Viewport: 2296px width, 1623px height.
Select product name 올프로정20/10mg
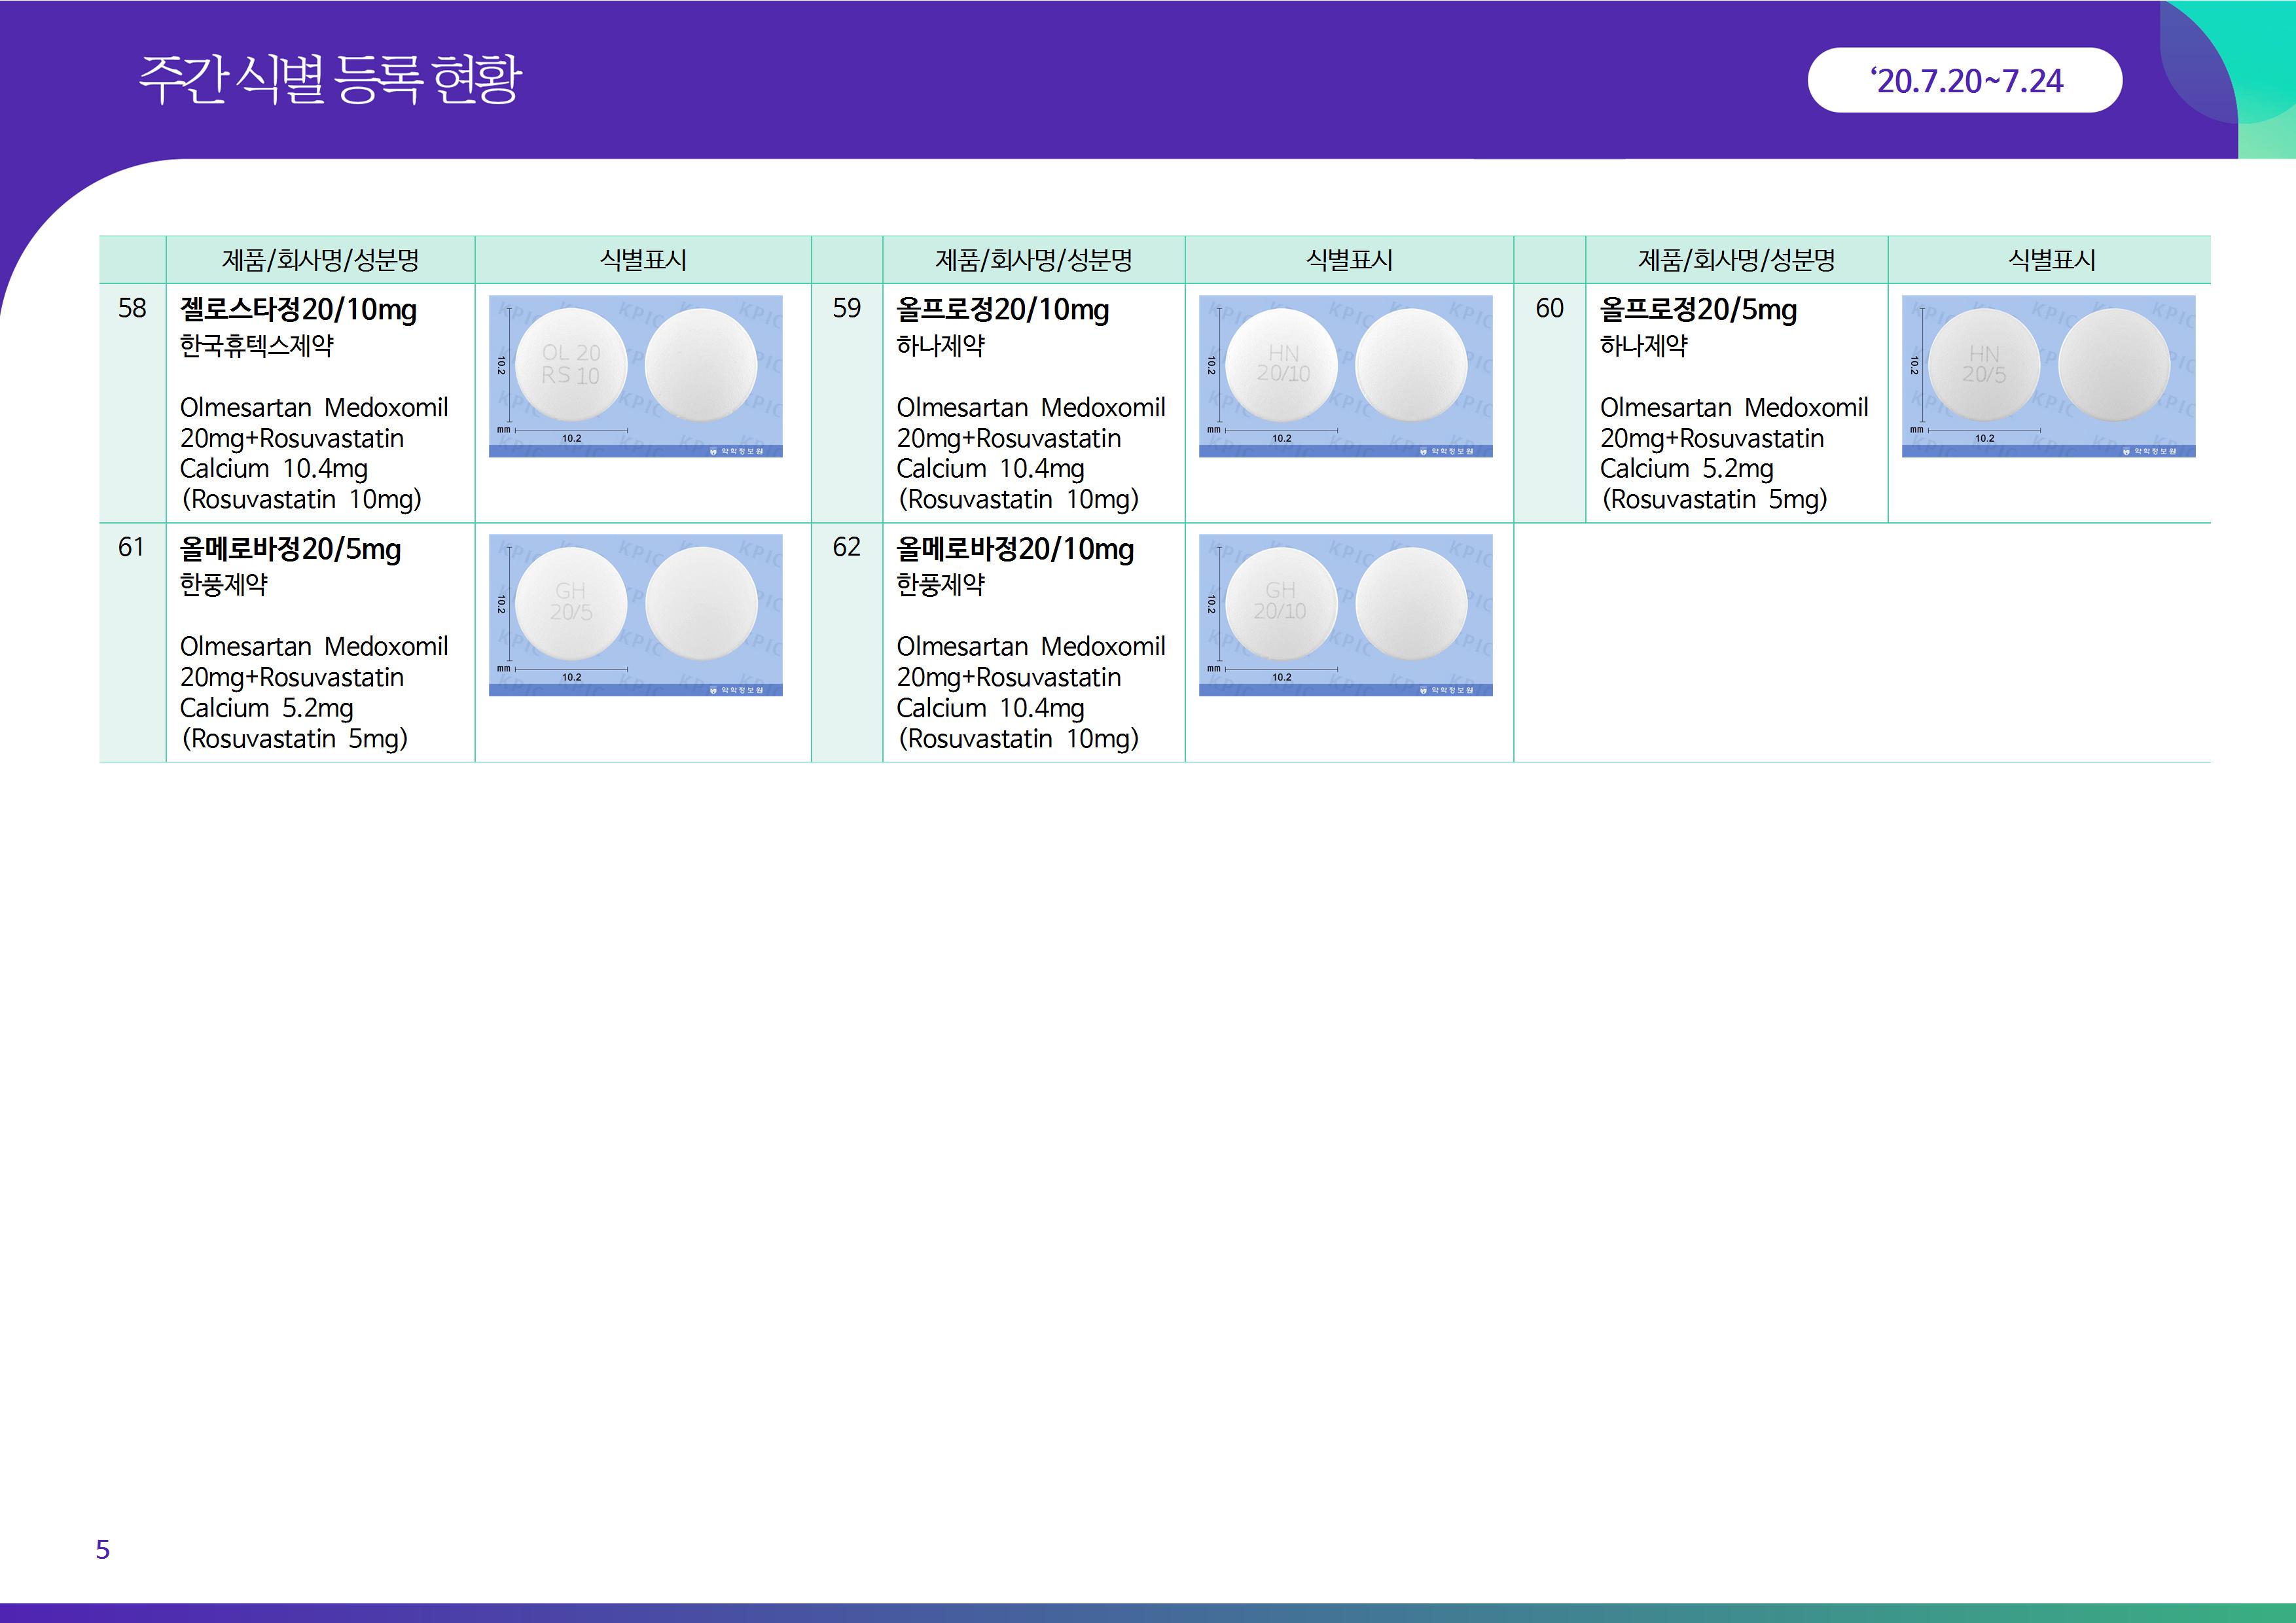[x=1002, y=310]
